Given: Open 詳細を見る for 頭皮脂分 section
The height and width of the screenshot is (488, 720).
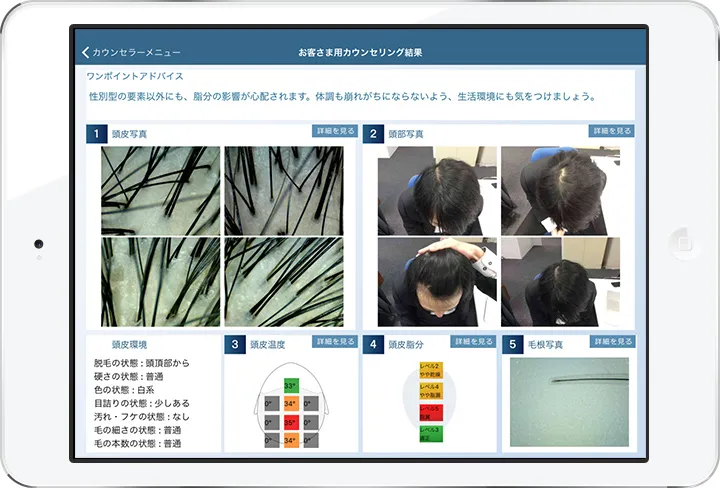Looking at the screenshot, I should tap(472, 342).
